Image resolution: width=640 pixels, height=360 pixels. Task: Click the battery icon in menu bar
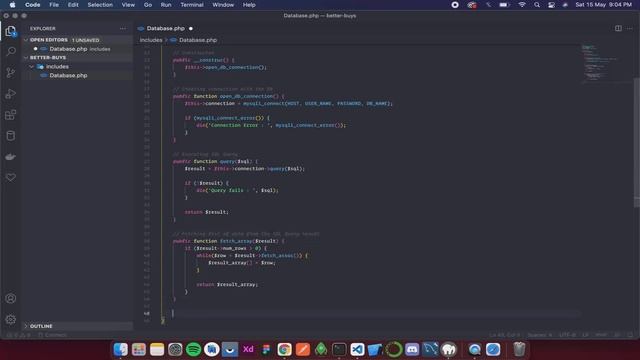[504, 5]
